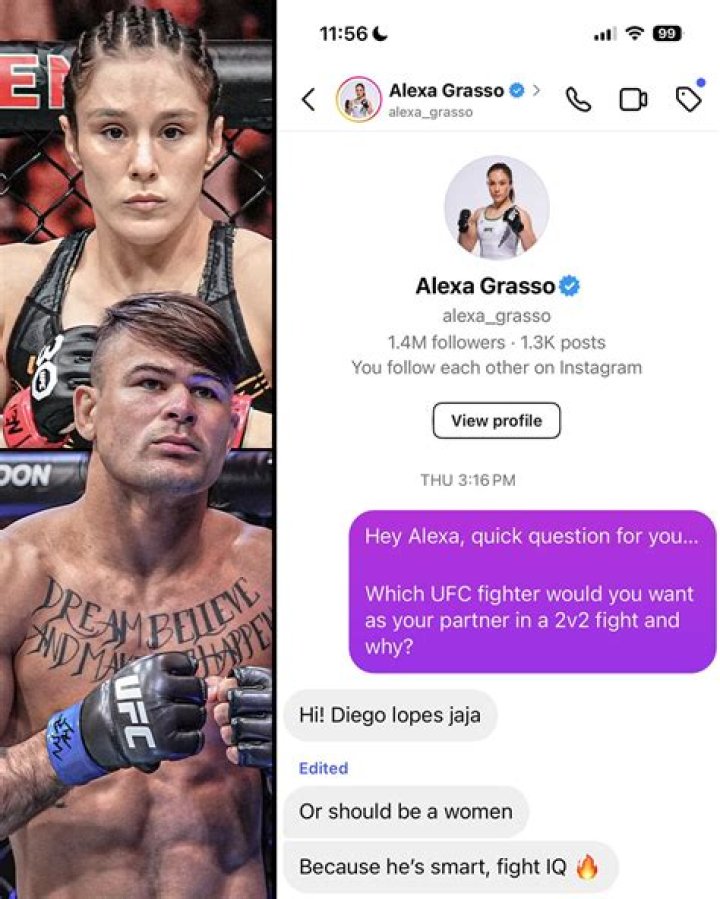
Task: Tap the purple sent message bubble
Action: (533, 591)
